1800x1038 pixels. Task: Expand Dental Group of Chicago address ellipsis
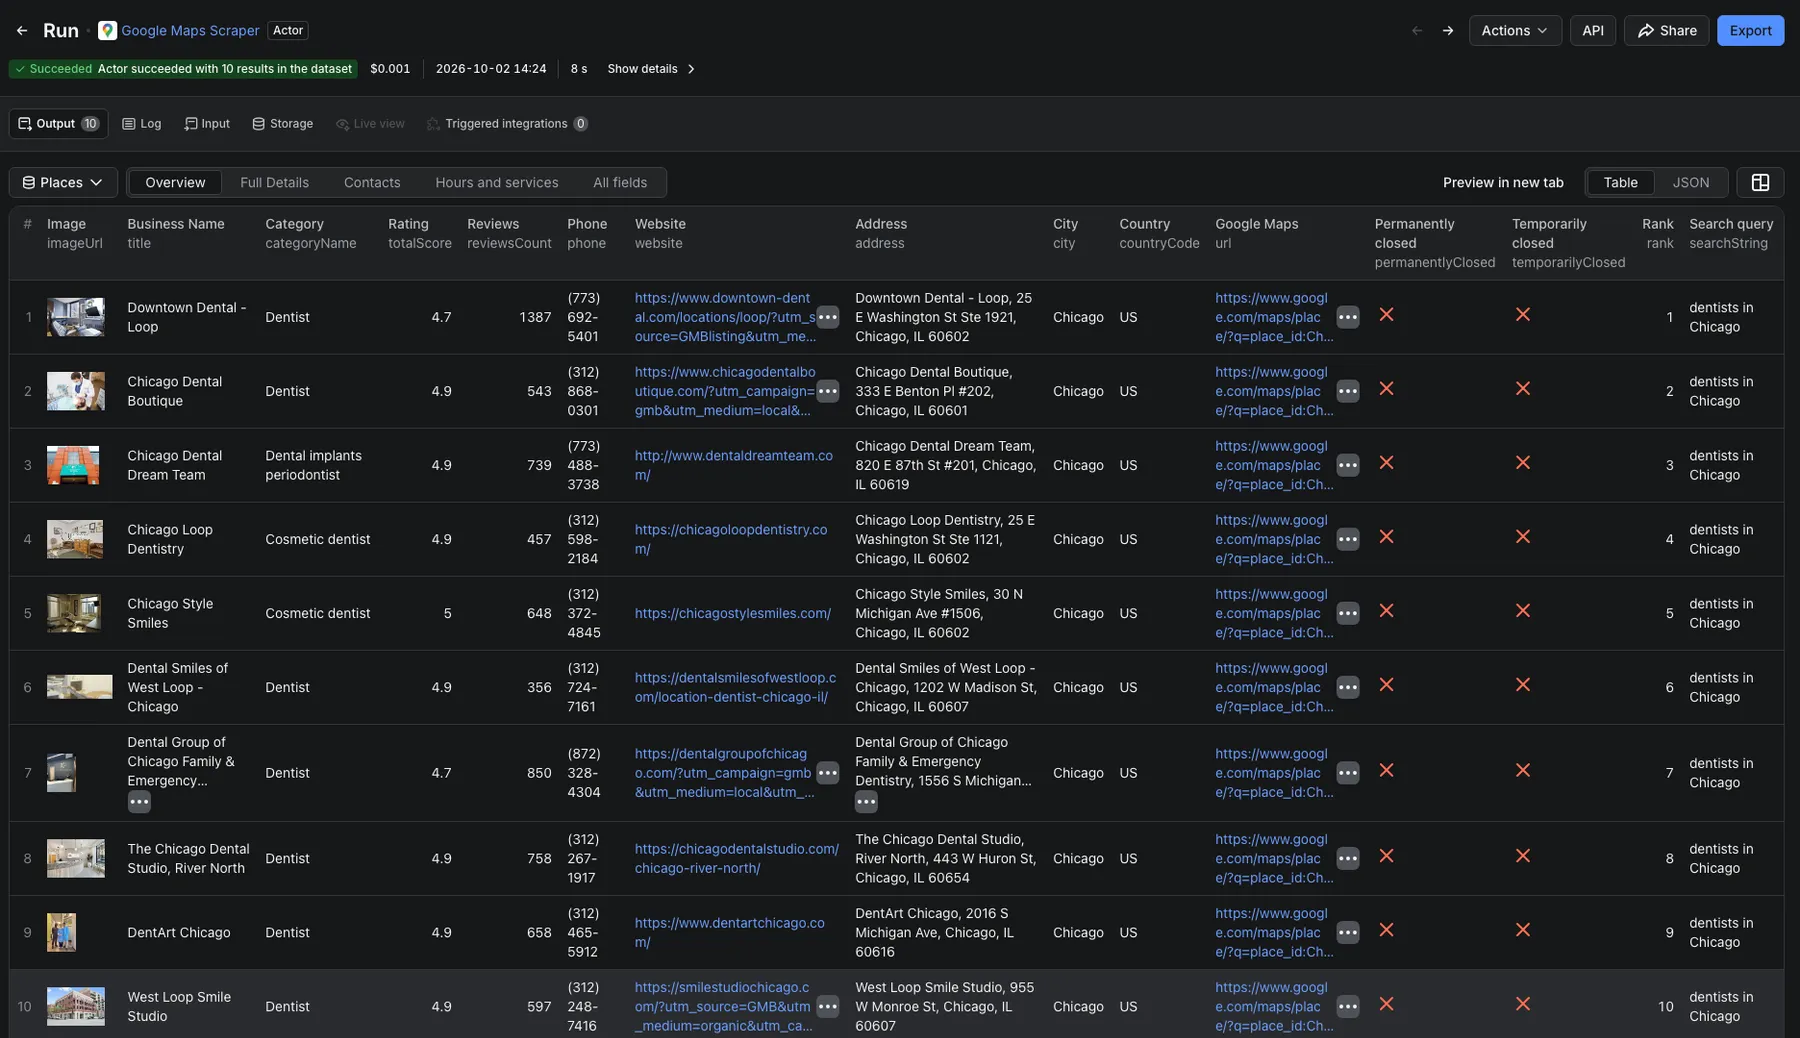coord(866,801)
